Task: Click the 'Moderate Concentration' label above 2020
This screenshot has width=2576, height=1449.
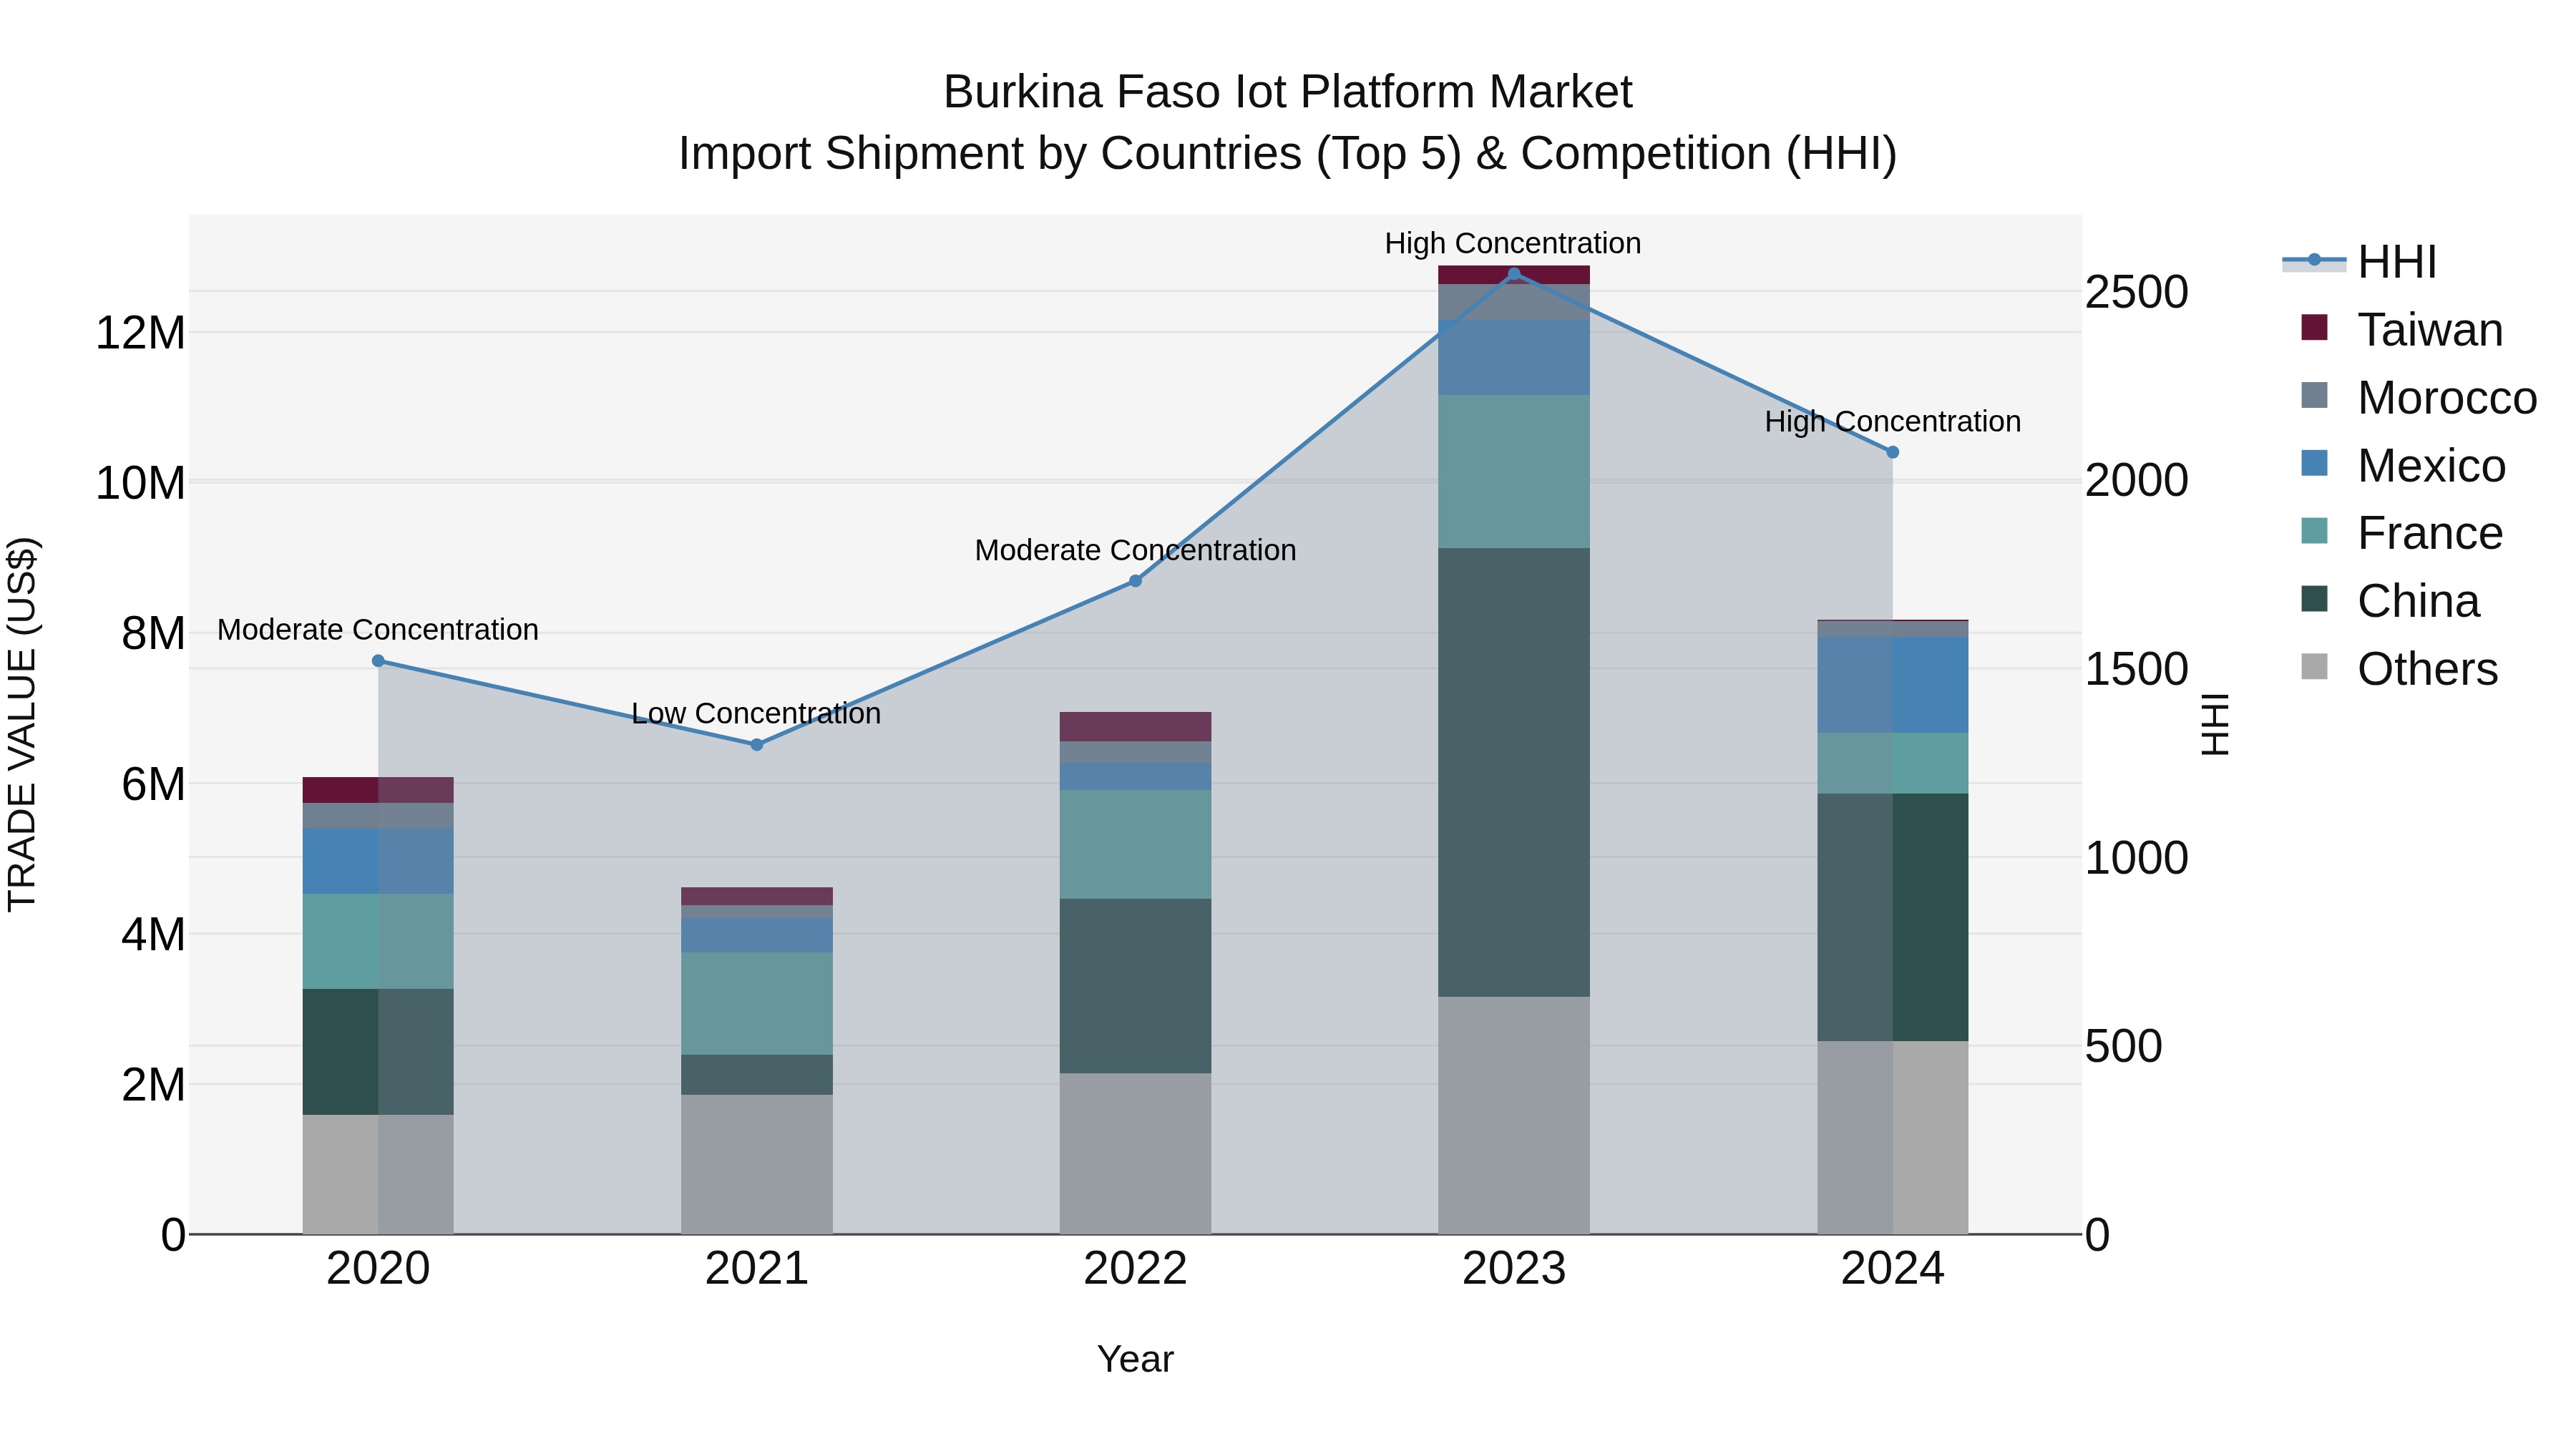Action: coord(378,630)
